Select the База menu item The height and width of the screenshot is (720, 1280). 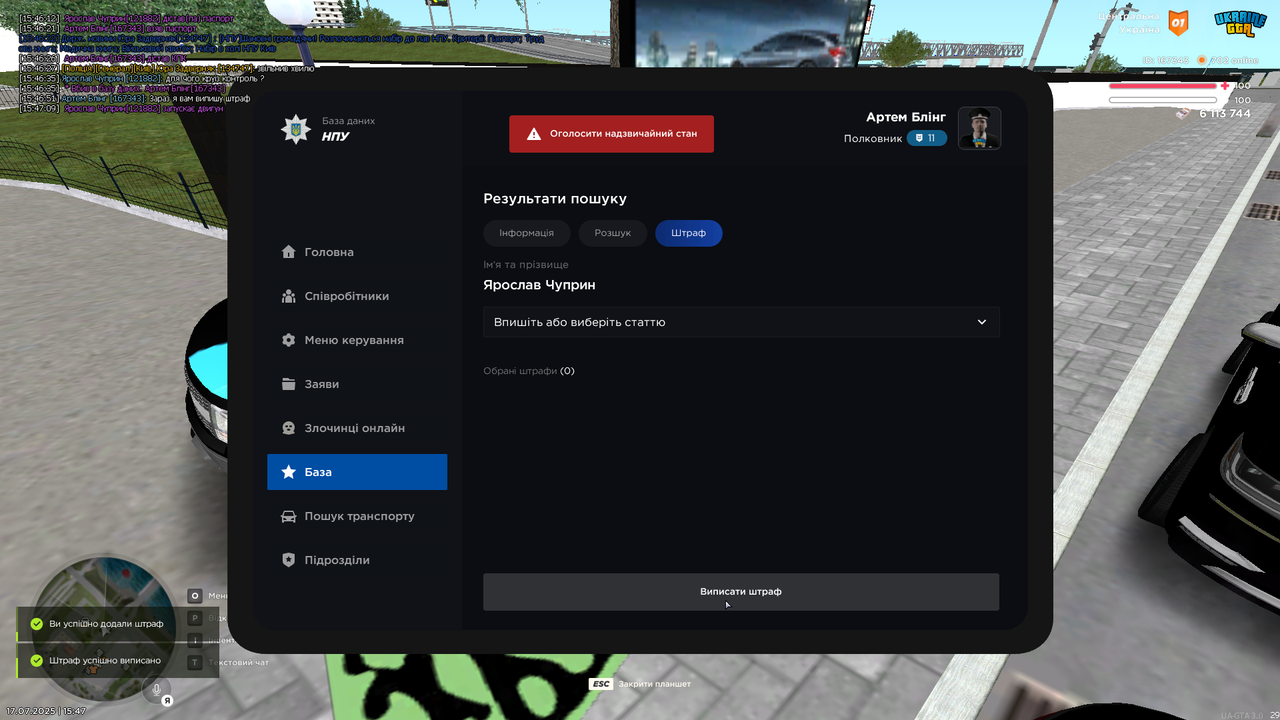click(357, 472)
